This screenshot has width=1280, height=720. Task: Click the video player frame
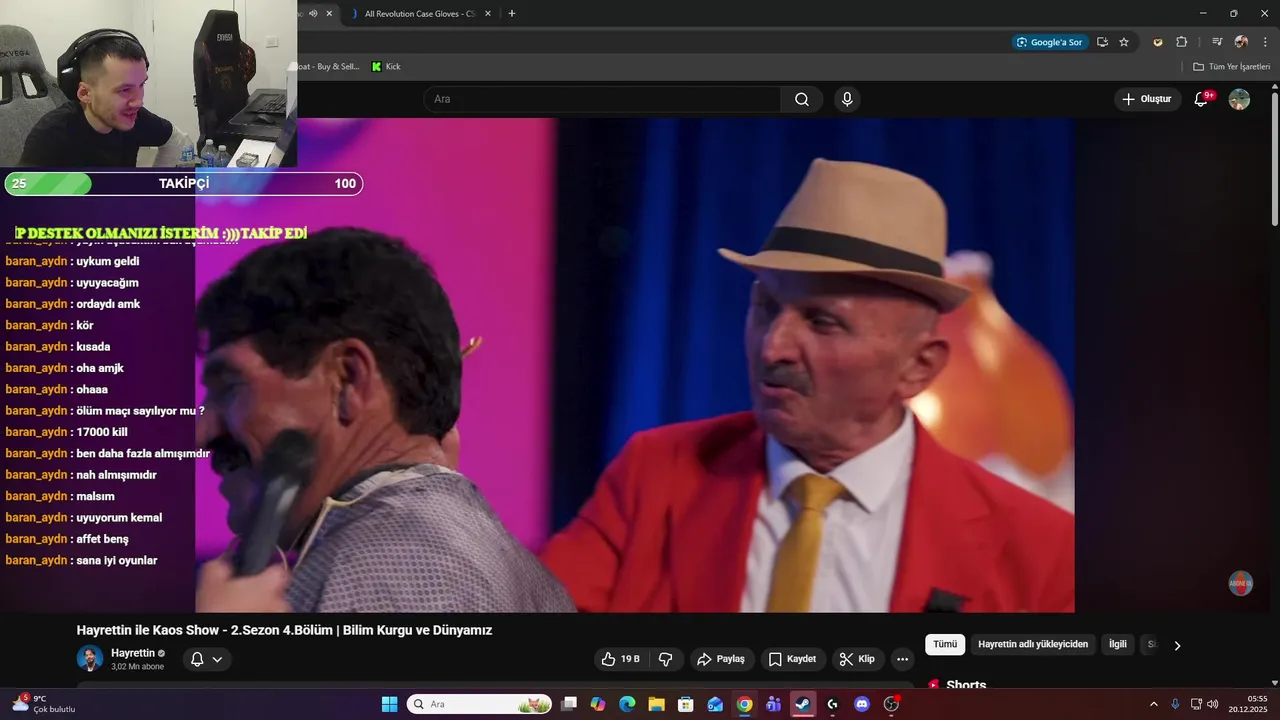point(635,365)
